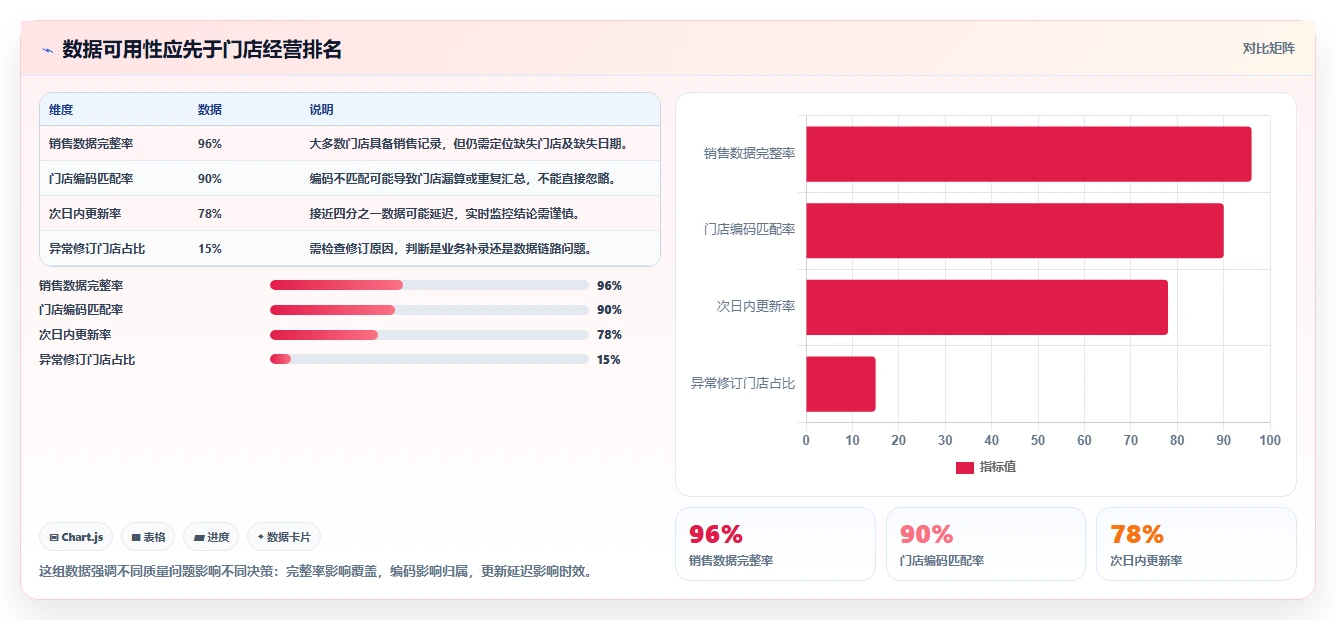Click the 15% value in the table
This screenshot has width=1336, height=620.
click(210, 249)
